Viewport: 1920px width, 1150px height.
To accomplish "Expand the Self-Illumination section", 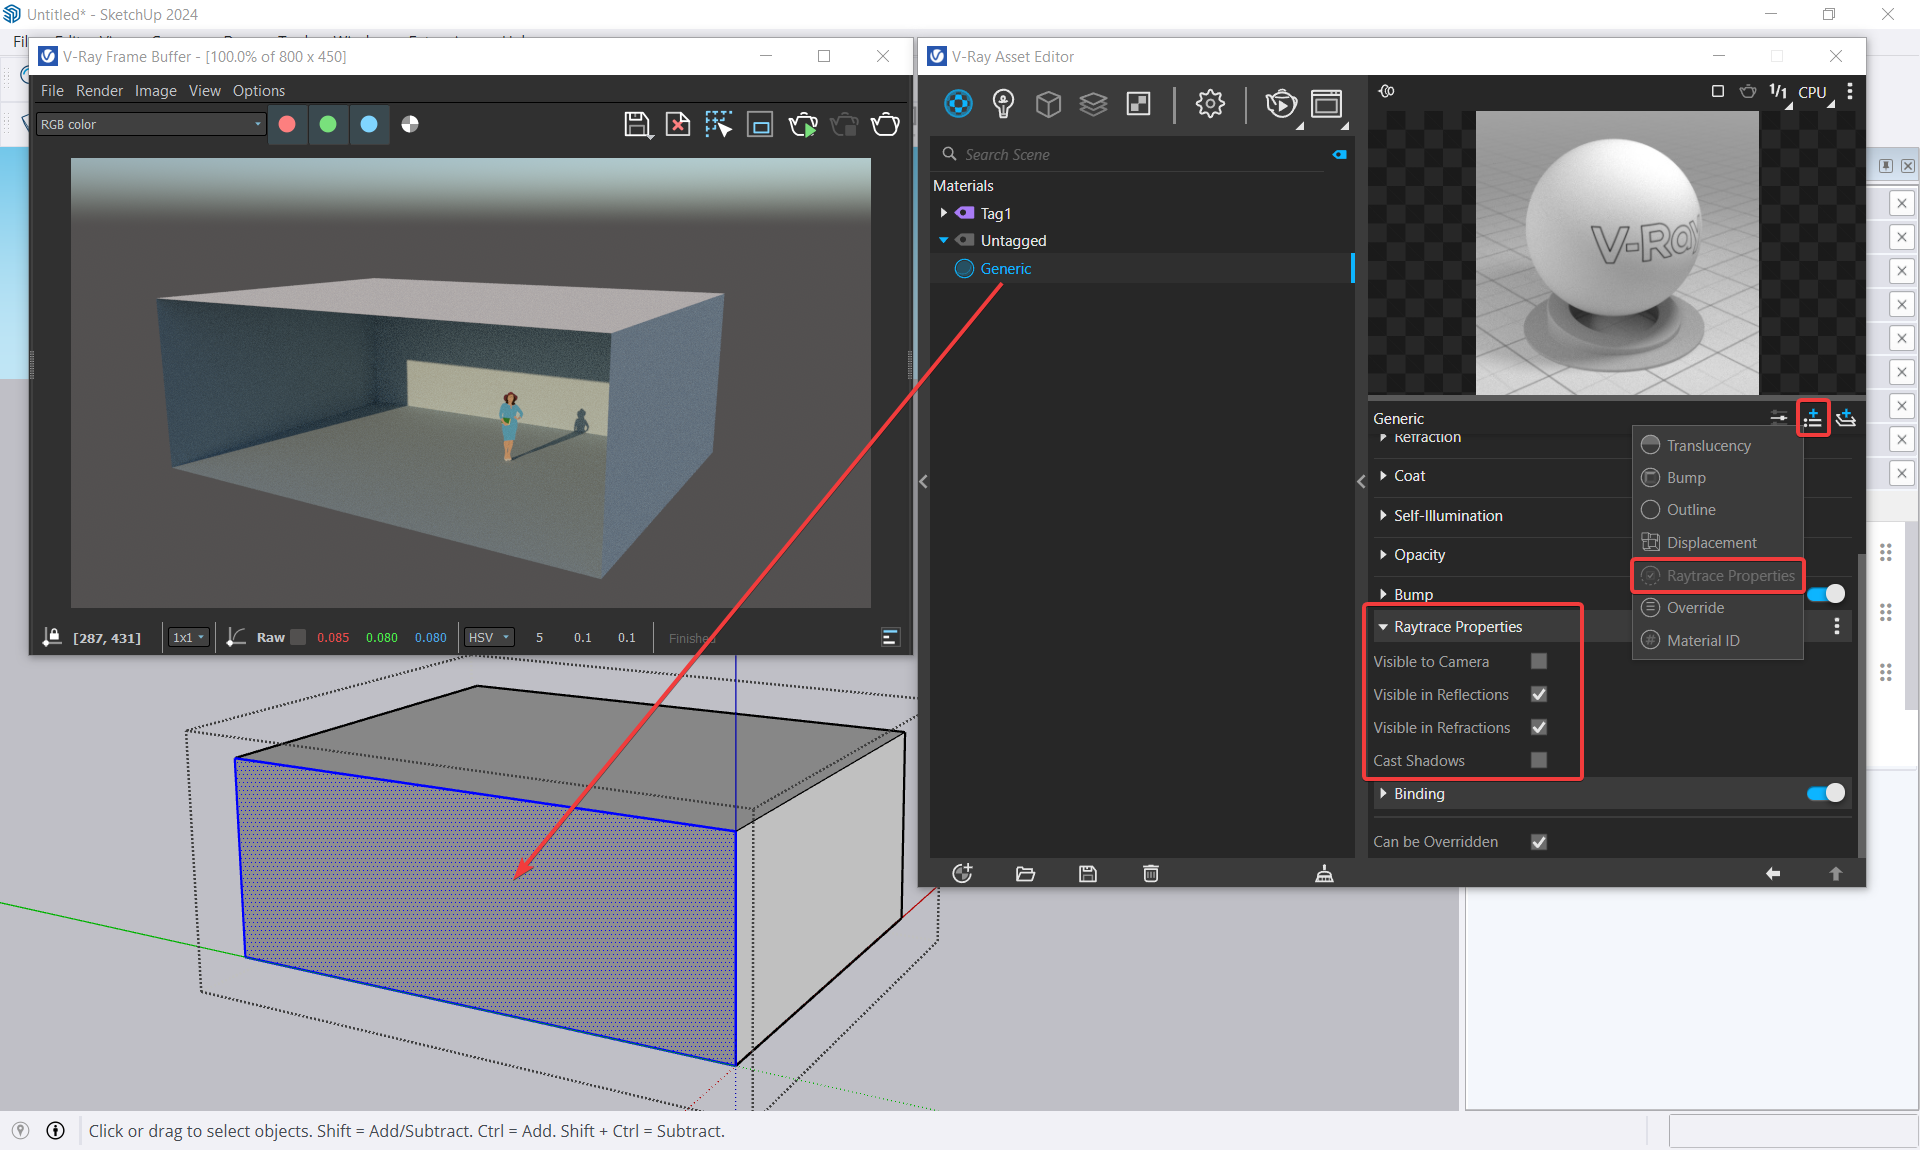I will (x=1383, y=516).
